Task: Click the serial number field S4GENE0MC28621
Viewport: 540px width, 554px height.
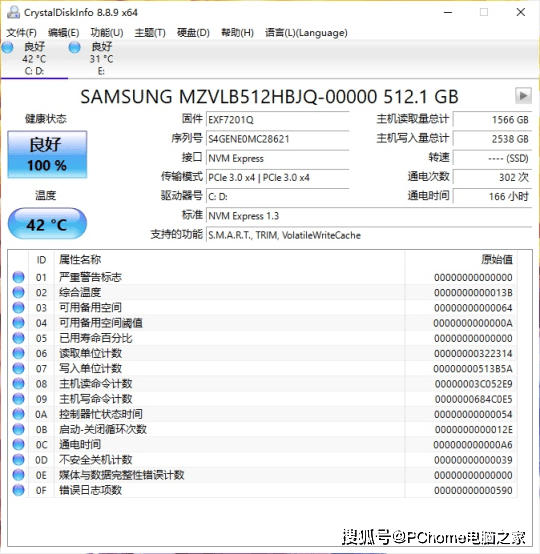Action: 277,138
